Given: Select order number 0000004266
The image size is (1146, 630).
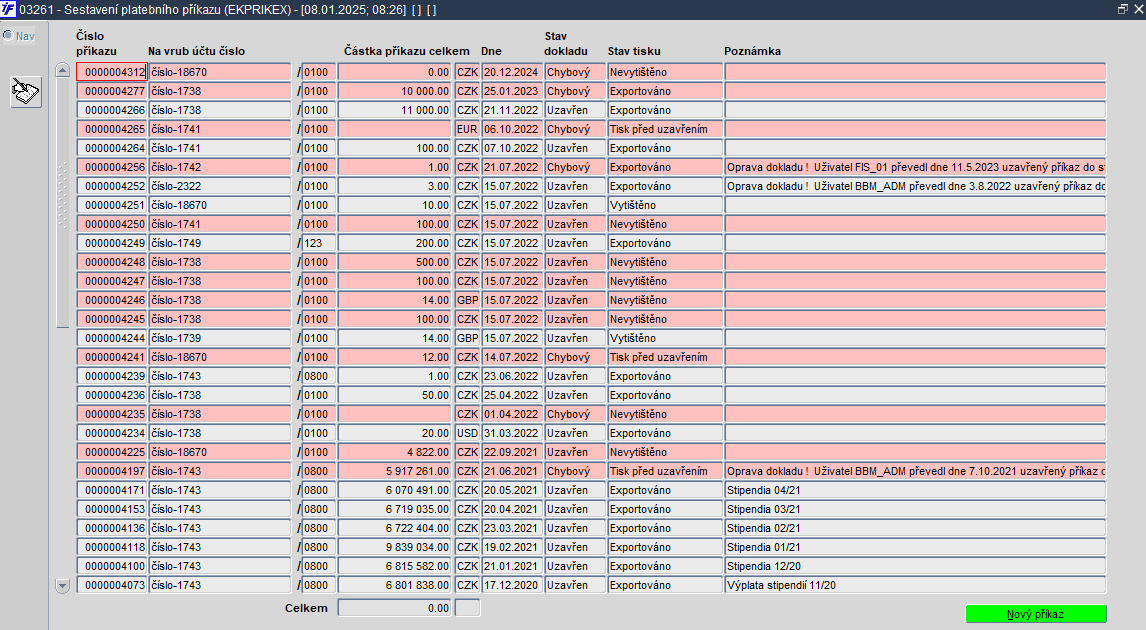Looking at the screenshot, I should pyautogui.click(x=112, y=110).
